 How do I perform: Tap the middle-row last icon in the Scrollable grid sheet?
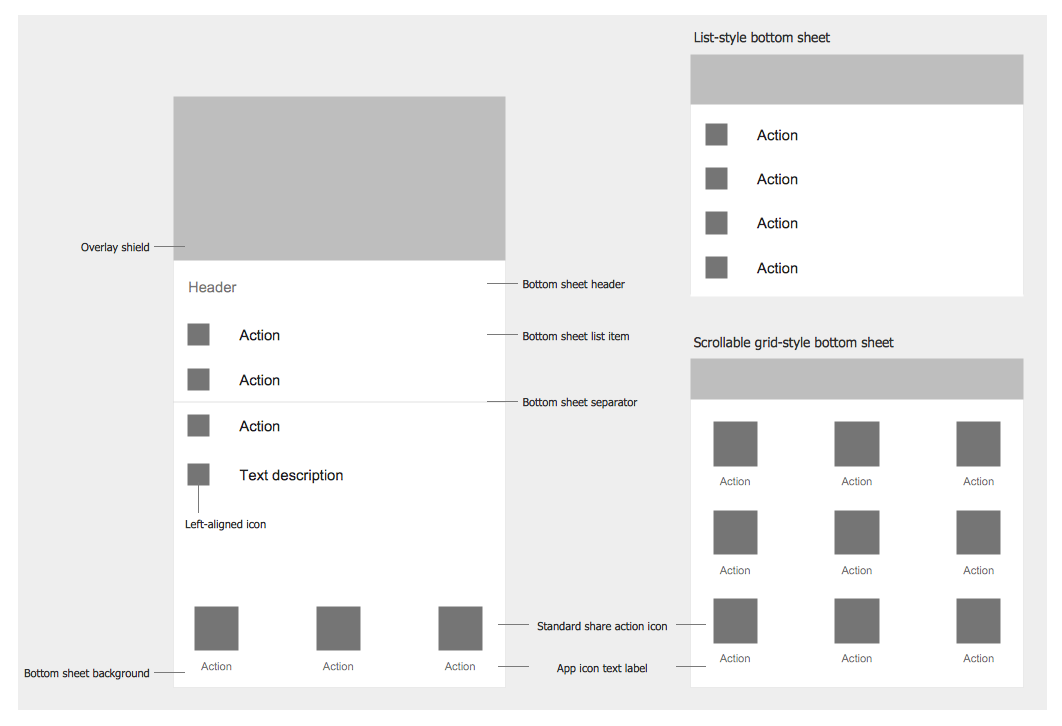978,532
